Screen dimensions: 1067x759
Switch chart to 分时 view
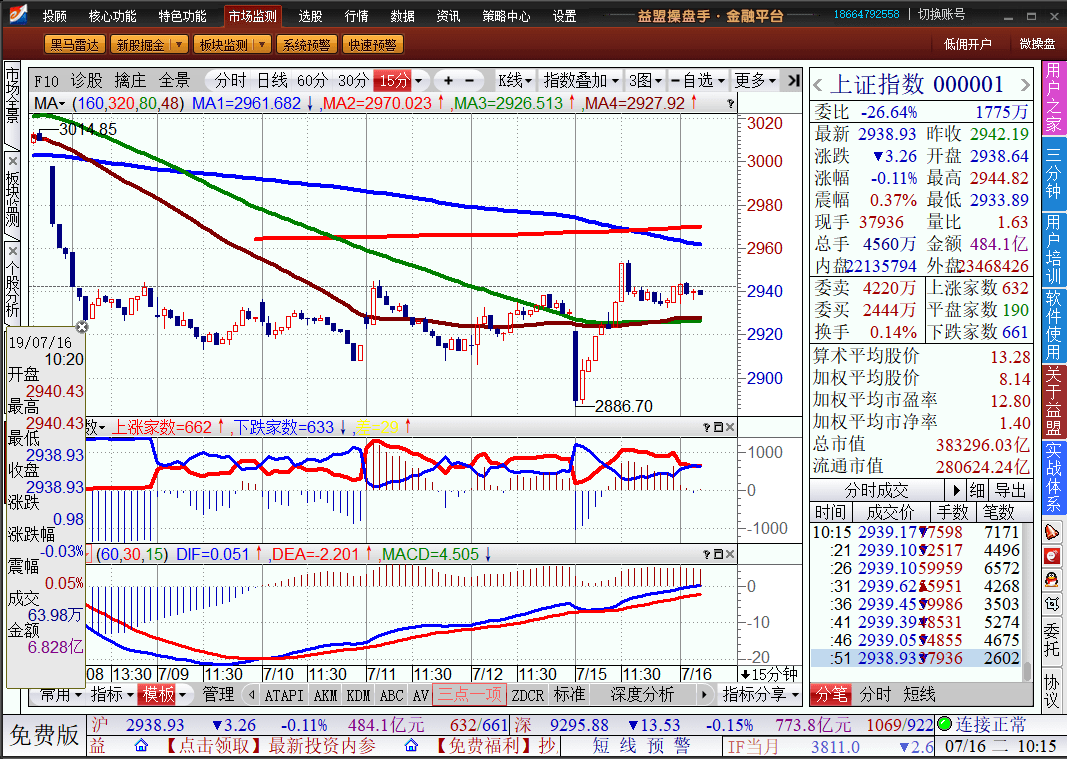tap(230, 81)
